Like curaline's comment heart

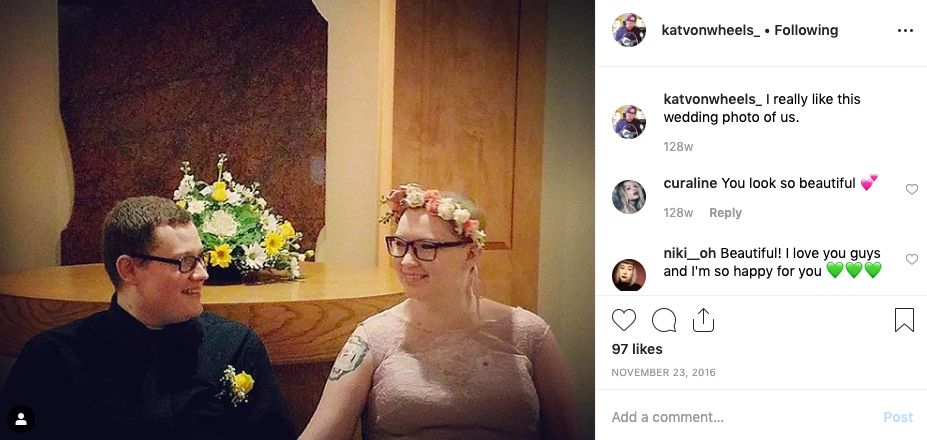[912, 189]
